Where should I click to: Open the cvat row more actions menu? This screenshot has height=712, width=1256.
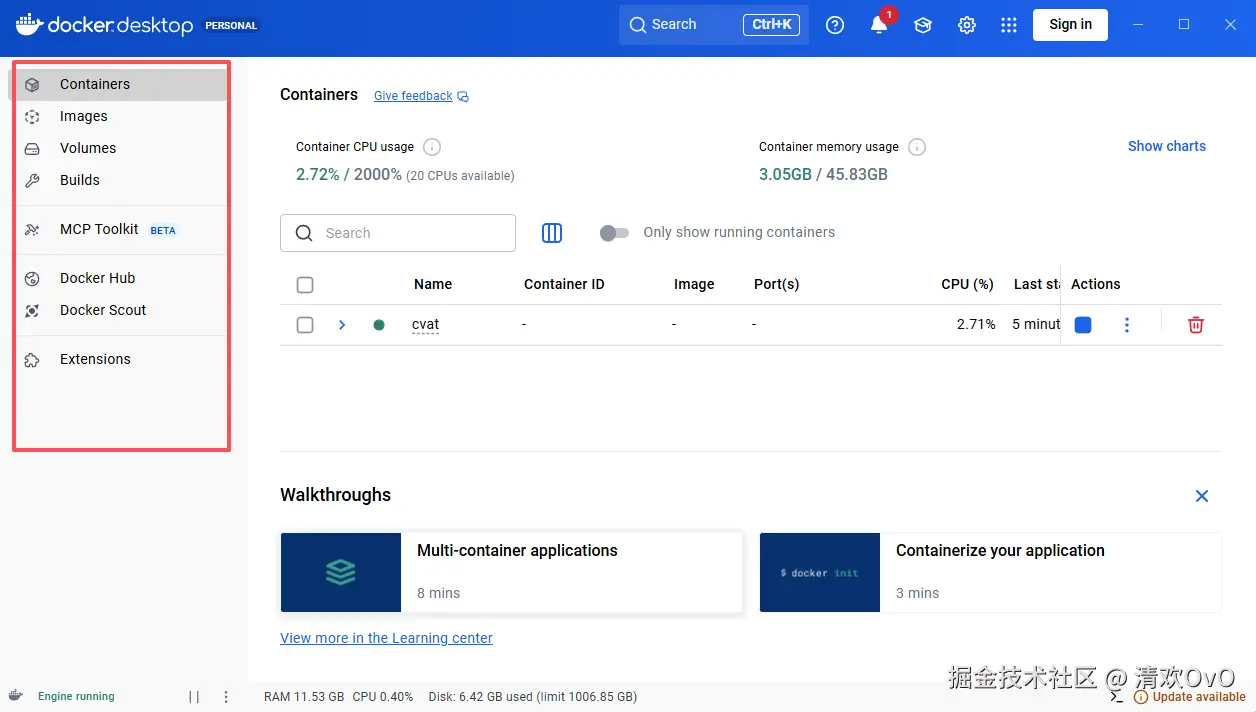pyautogui.click(x=1127, y=325)
